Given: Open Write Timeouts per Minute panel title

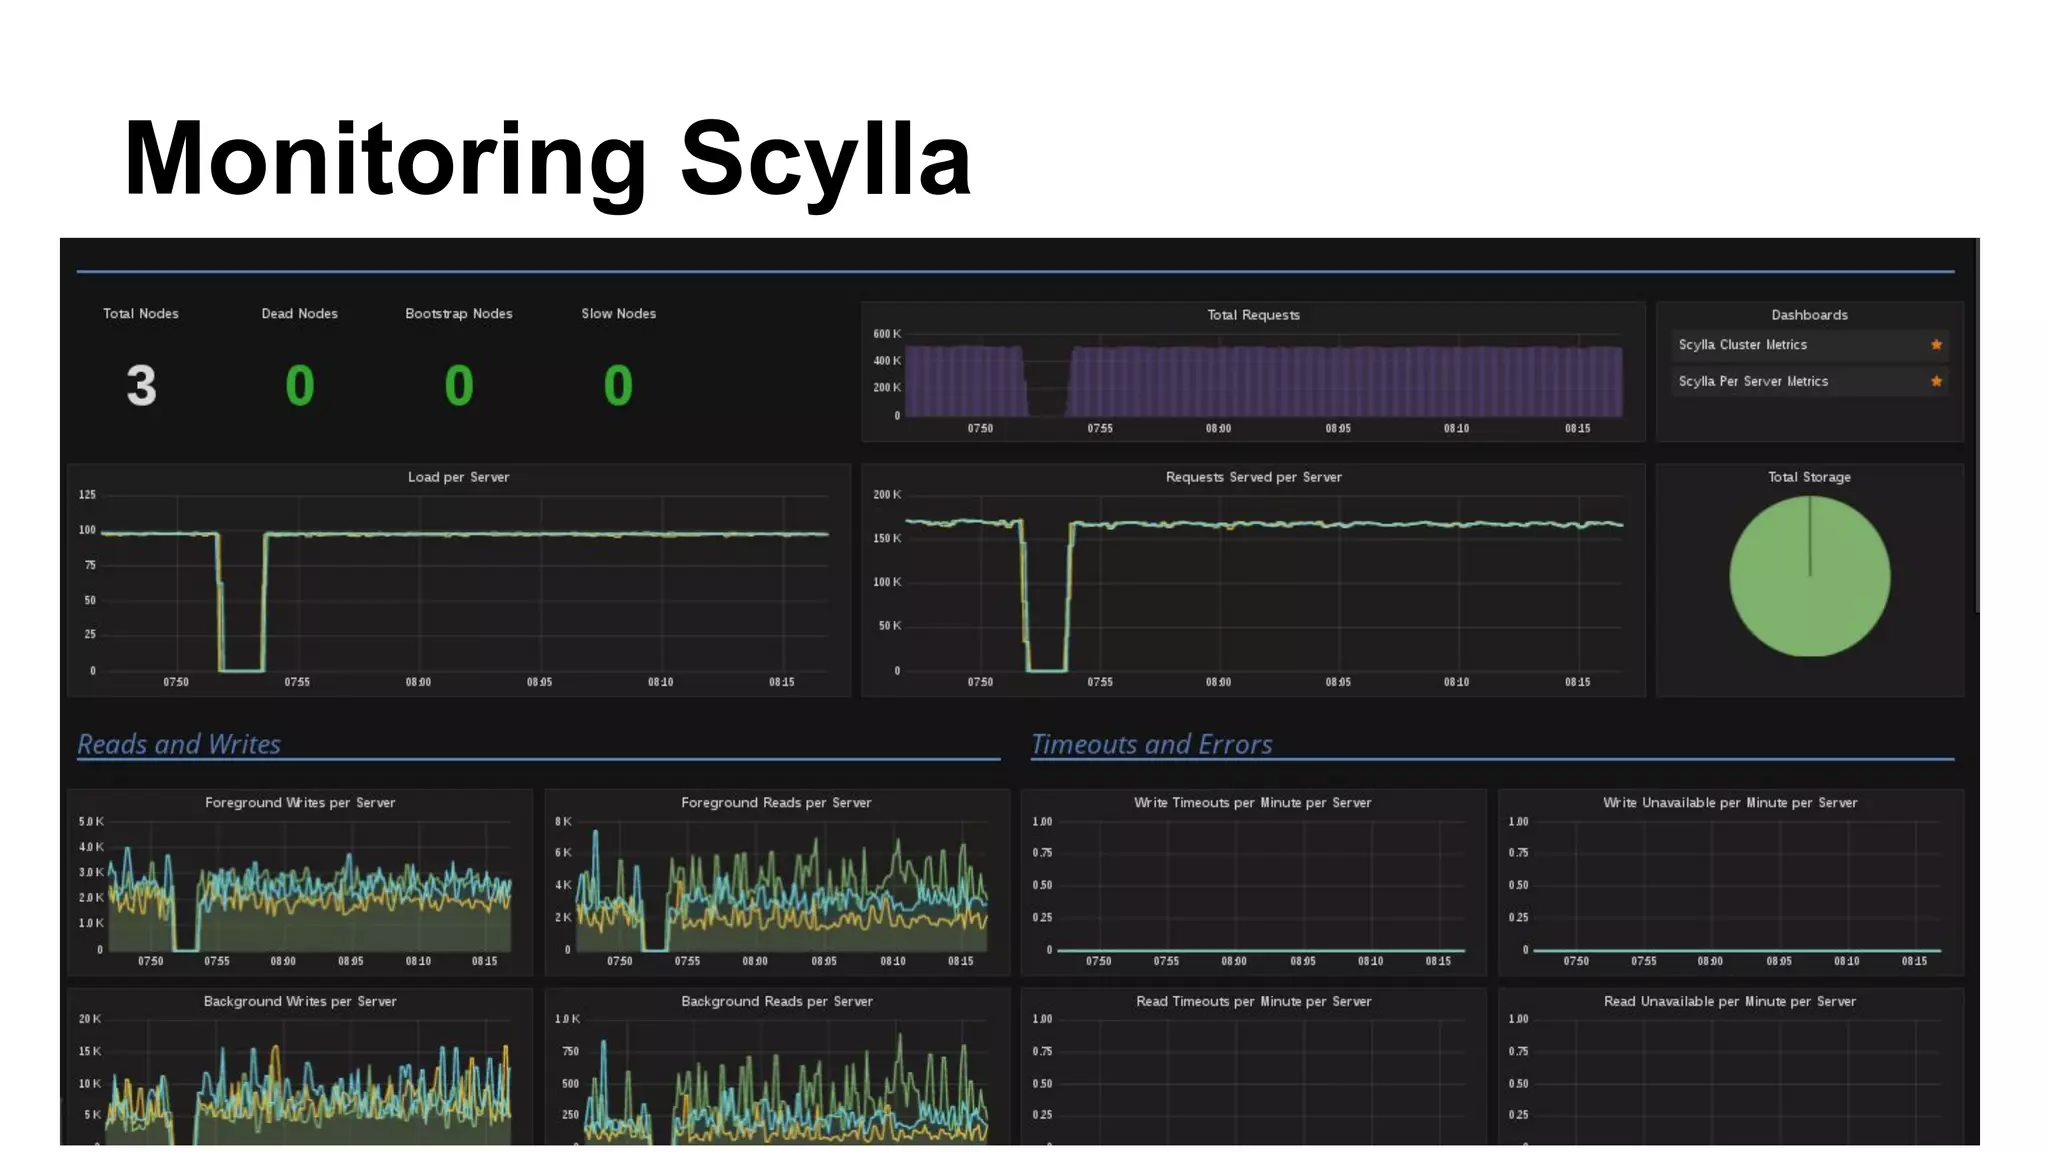Looking at the screenshot, I should pos(1252,802).
